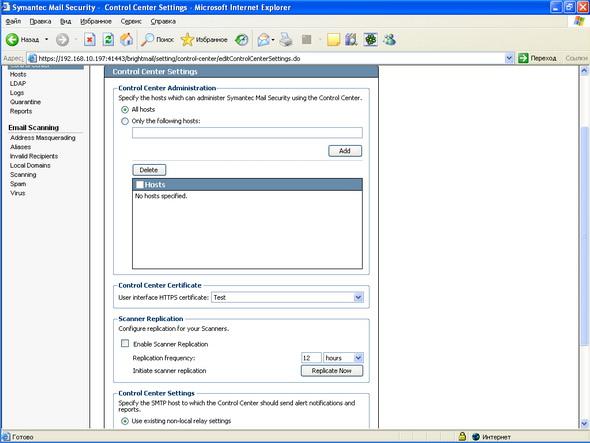The image size is (590, 443).
Task: Open the Mail envelope icon
Action: 263,40
